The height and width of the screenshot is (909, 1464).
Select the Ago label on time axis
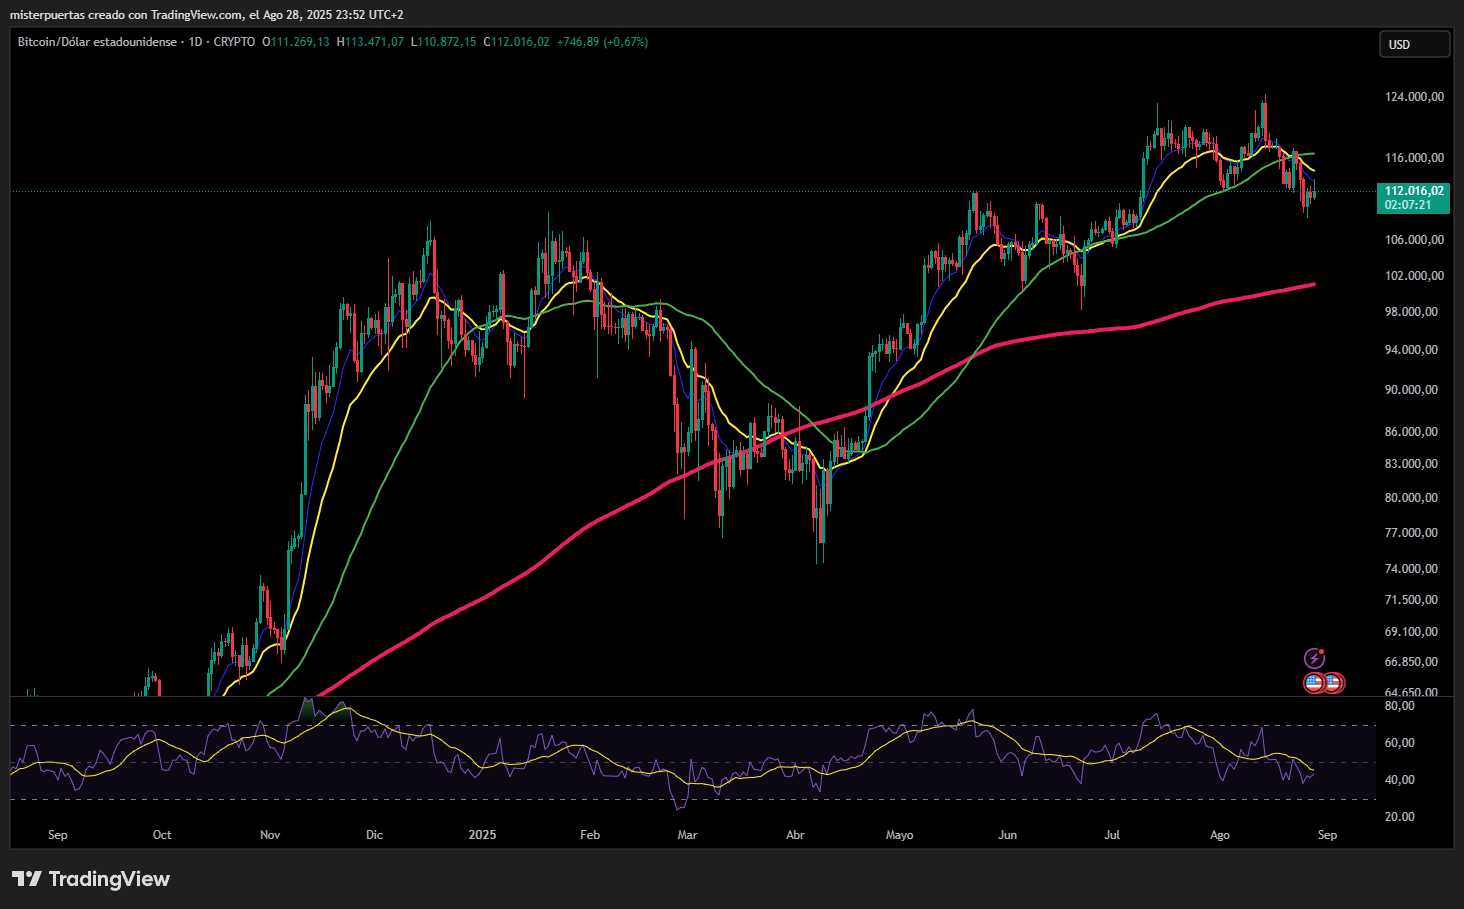click(1220, 835)
